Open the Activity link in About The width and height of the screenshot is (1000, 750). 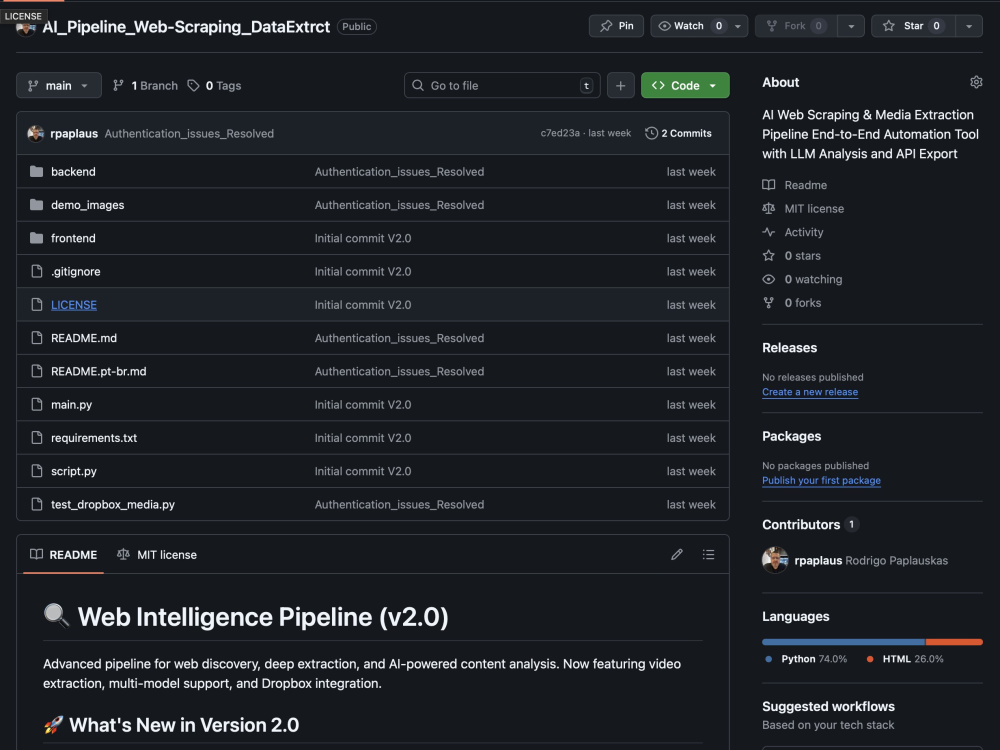(793, 232)
